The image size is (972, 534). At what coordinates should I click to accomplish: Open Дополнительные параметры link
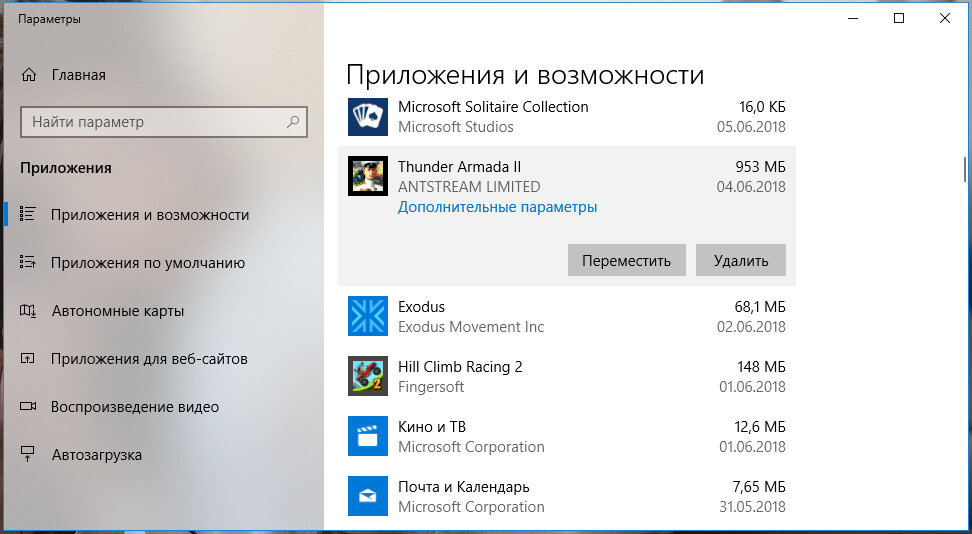[497, 207]
